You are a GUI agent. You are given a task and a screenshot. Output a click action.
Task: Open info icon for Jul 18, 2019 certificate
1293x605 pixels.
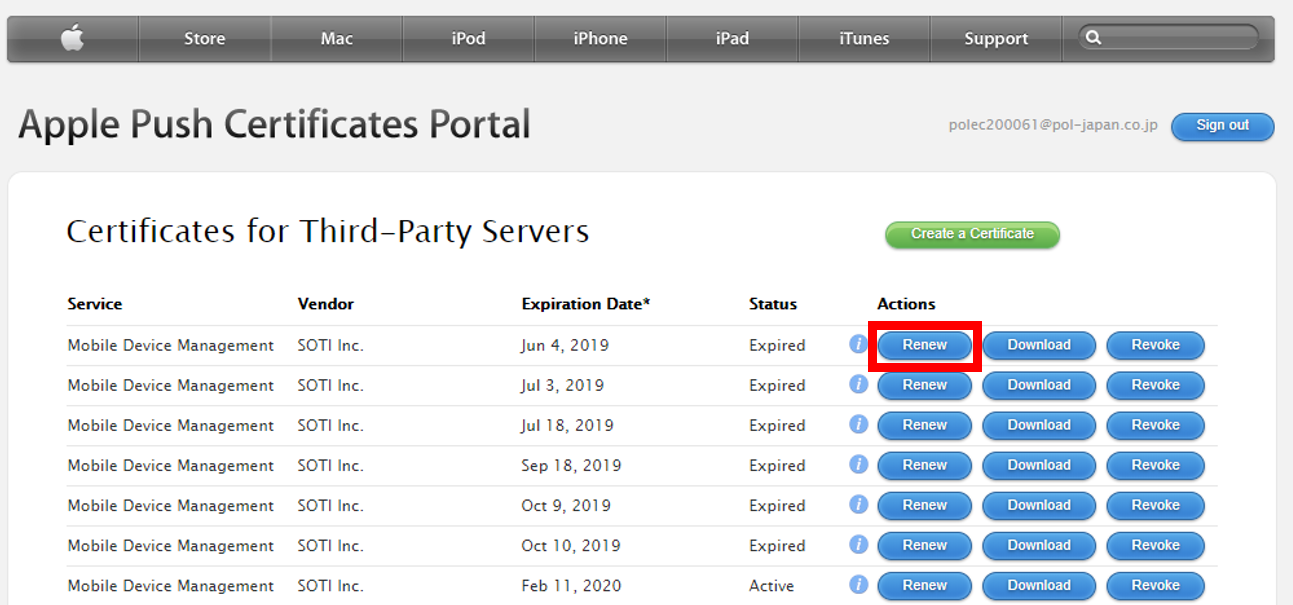[x=858, y=424]
